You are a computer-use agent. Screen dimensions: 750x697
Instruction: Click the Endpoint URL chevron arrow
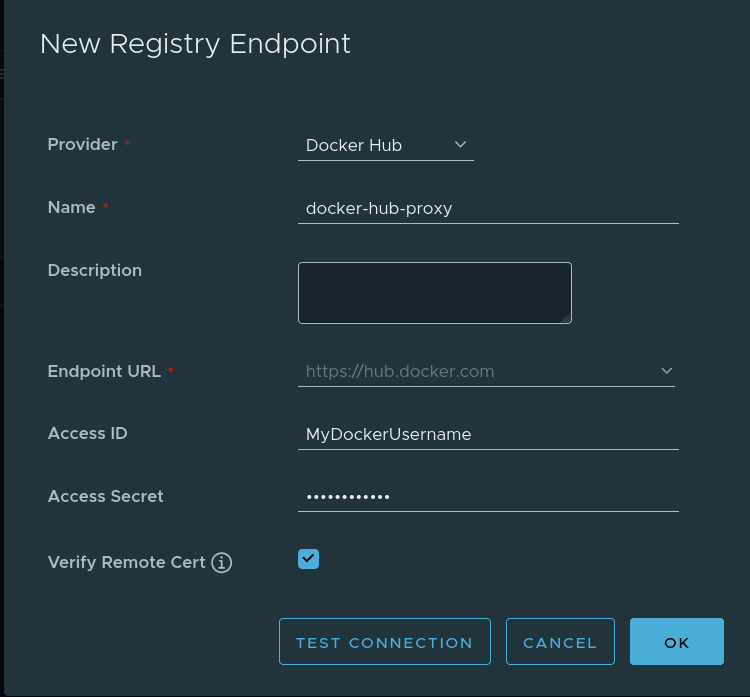[667, 371]
